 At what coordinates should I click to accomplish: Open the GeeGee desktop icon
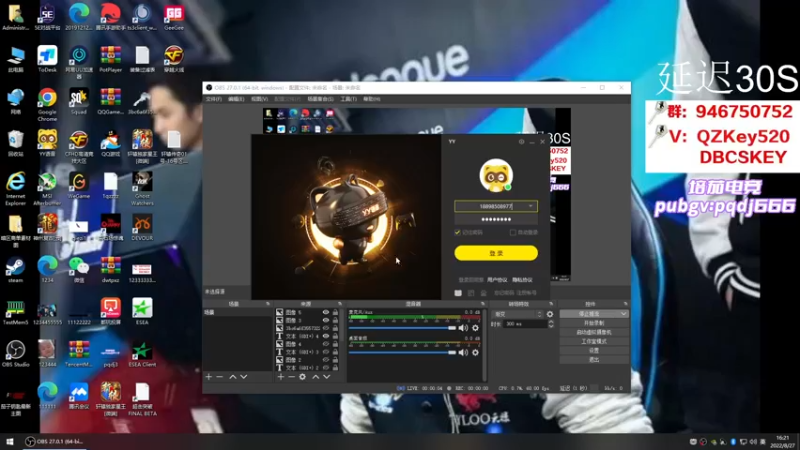tap(173, 17)
